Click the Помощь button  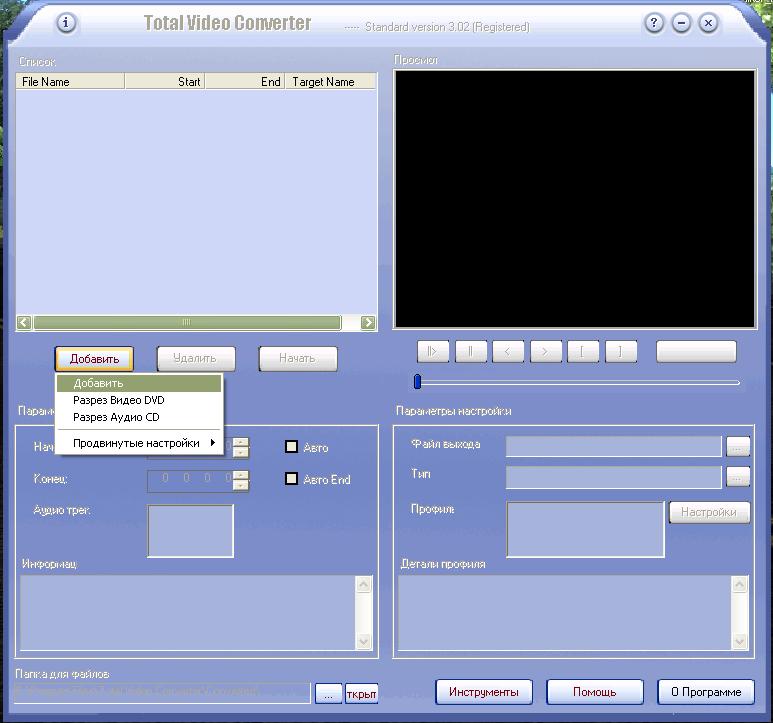[595, 692]
